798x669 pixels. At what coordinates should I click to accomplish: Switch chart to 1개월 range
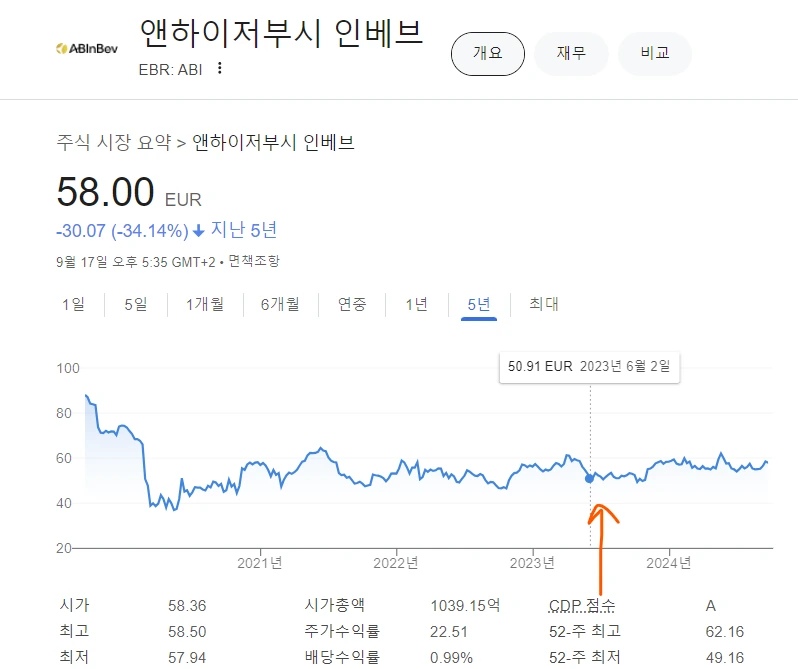pyautogui.click(x=205, y=304)
